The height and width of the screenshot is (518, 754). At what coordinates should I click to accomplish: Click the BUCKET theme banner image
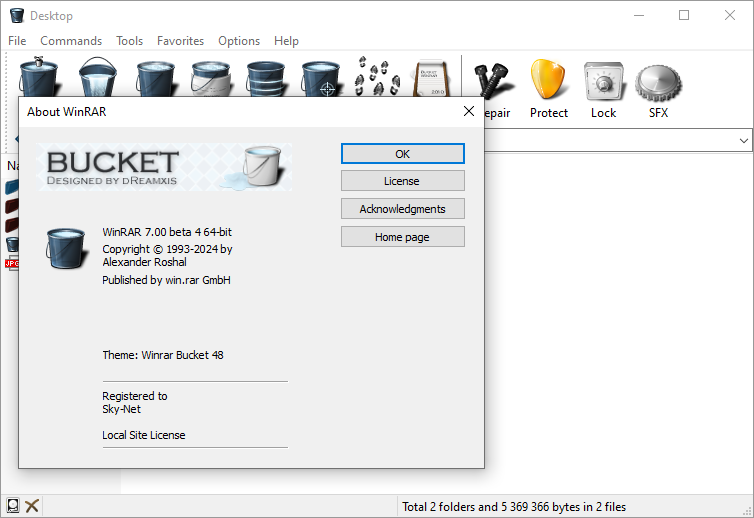(164, 167)
